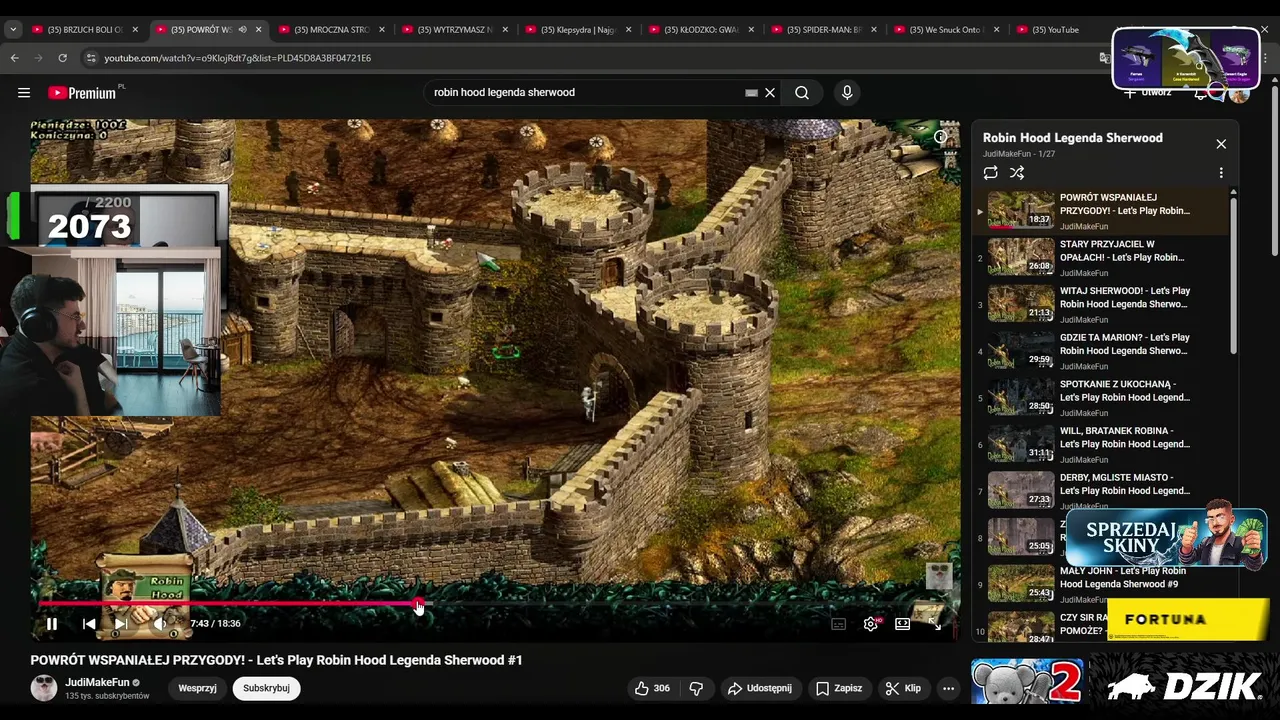Viewport: 1280px width, 720px height.
Task: Play POWRÓT WSPANIAŁEJ PRZYGODY playlist item
Action: pyautogui.click(x=1101, y=211)
